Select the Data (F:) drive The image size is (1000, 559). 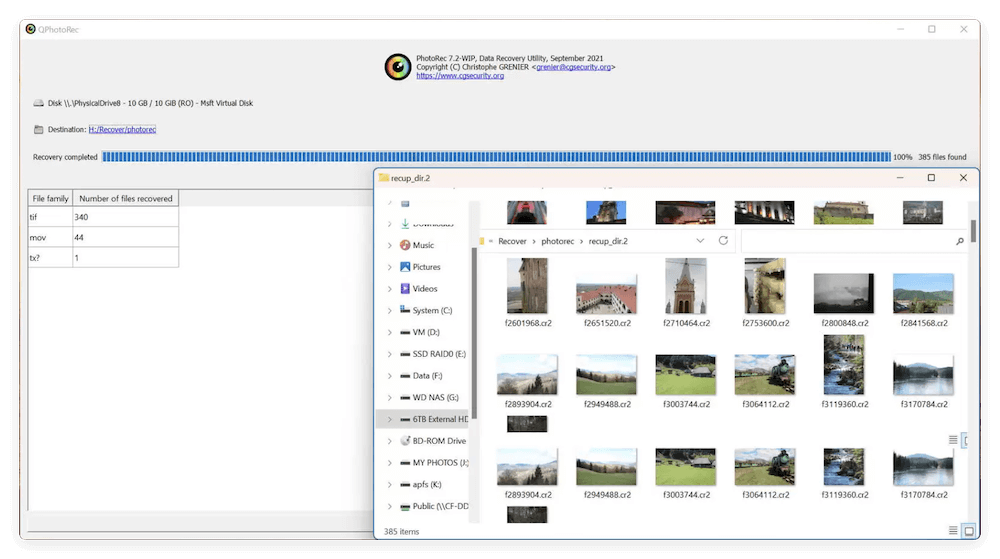pos(420,375)
